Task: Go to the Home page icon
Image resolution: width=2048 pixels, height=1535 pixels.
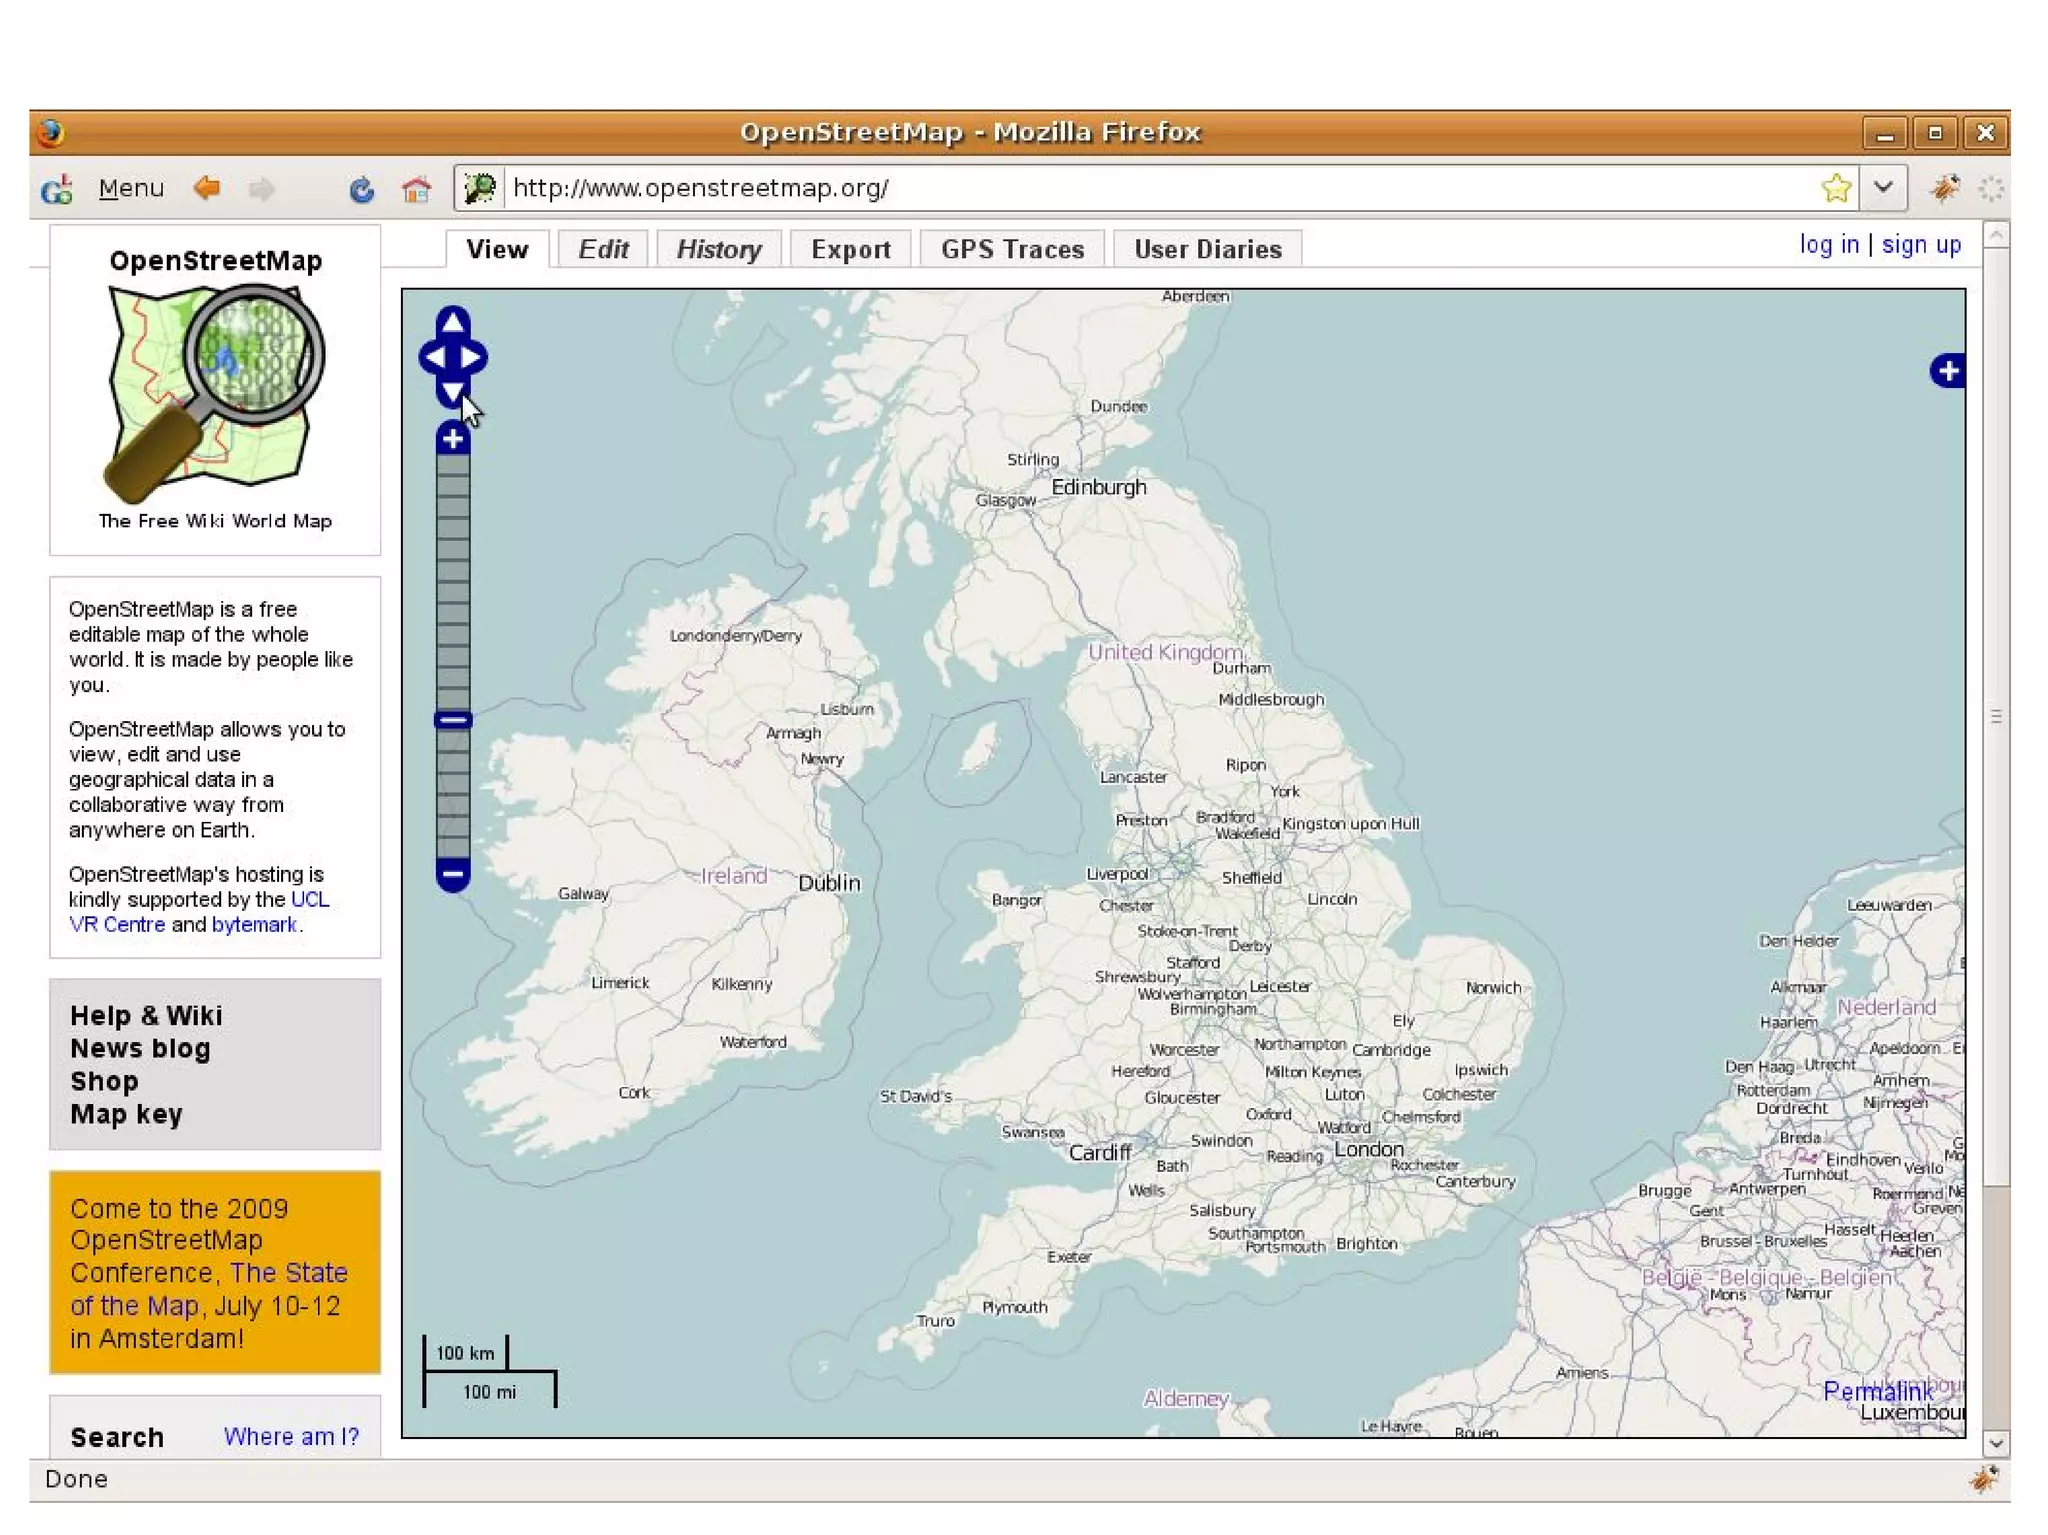Action: [x=416, y=188]
